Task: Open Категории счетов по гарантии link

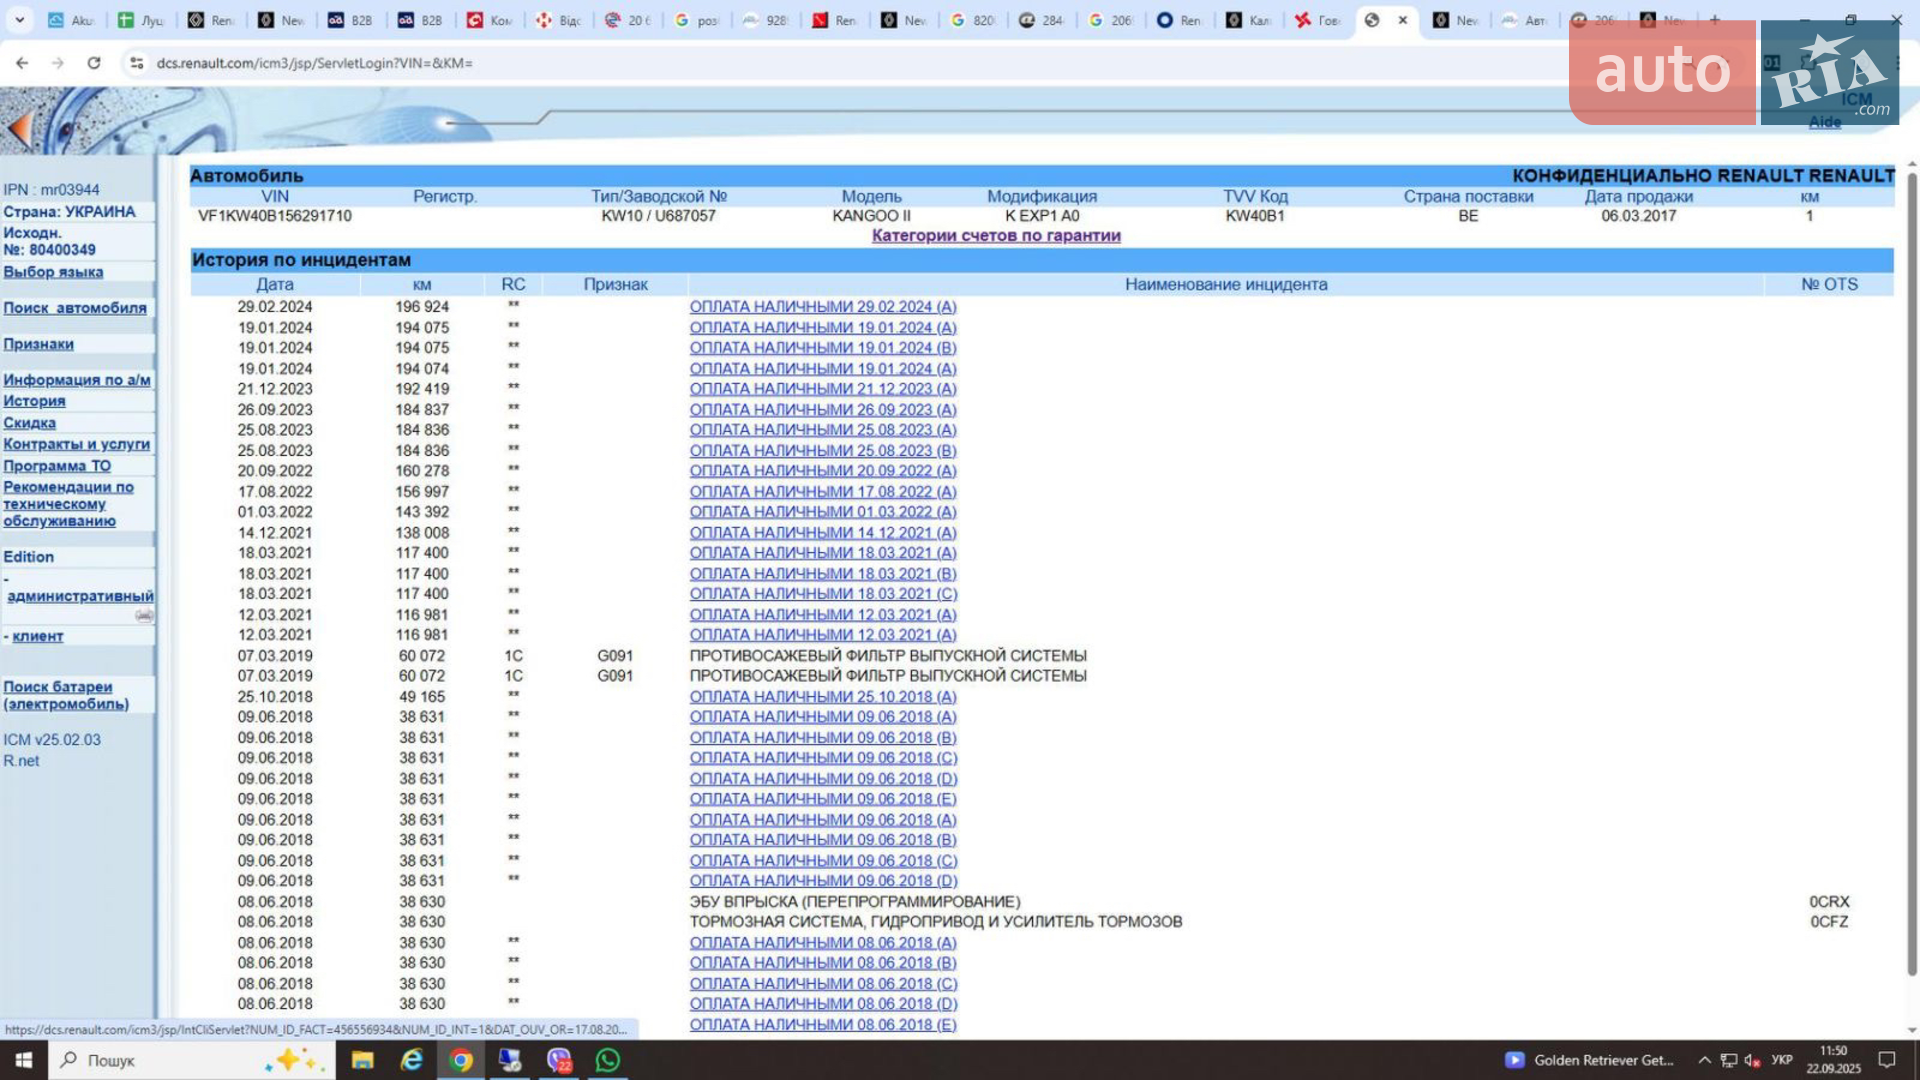Action: (x=996, y=236)
